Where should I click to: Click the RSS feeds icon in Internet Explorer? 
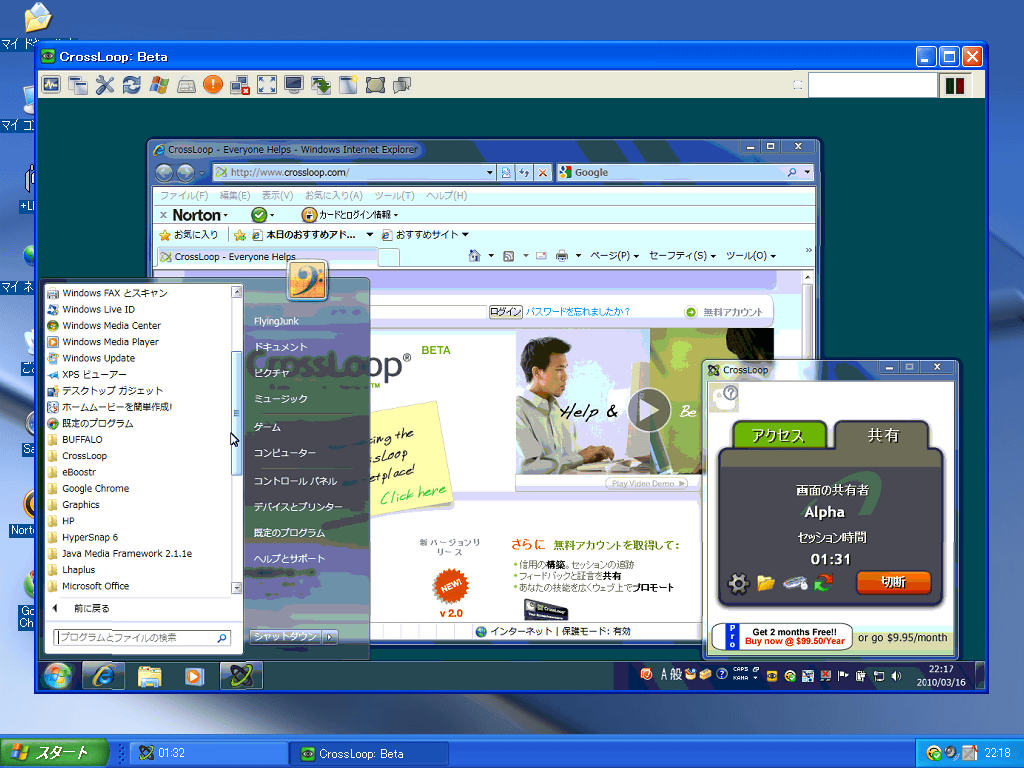click(509, 256)
